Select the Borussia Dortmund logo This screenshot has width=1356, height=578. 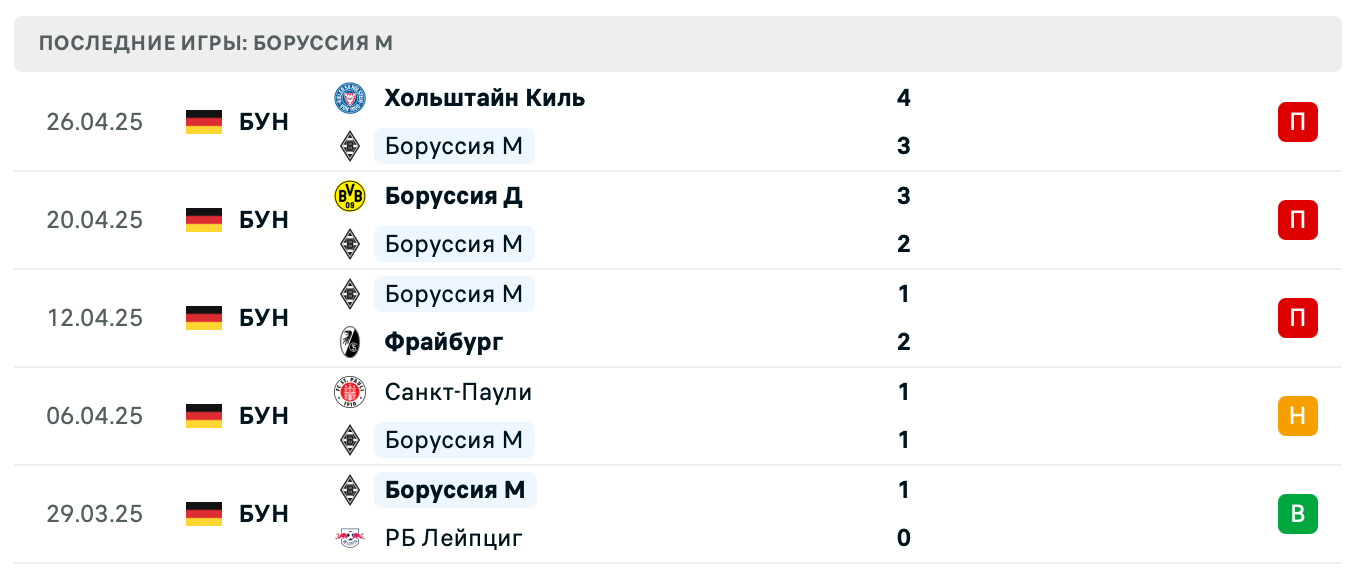[351, 196]
